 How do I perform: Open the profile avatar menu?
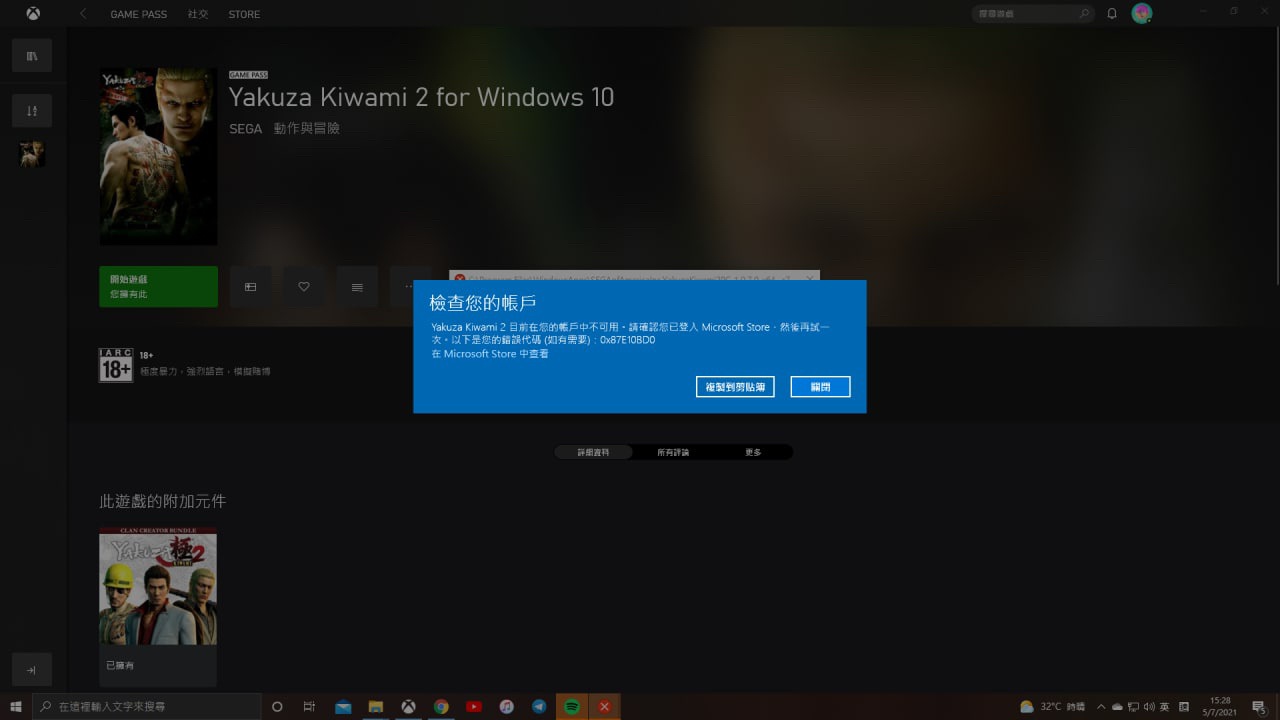(x=1141, y=14)
